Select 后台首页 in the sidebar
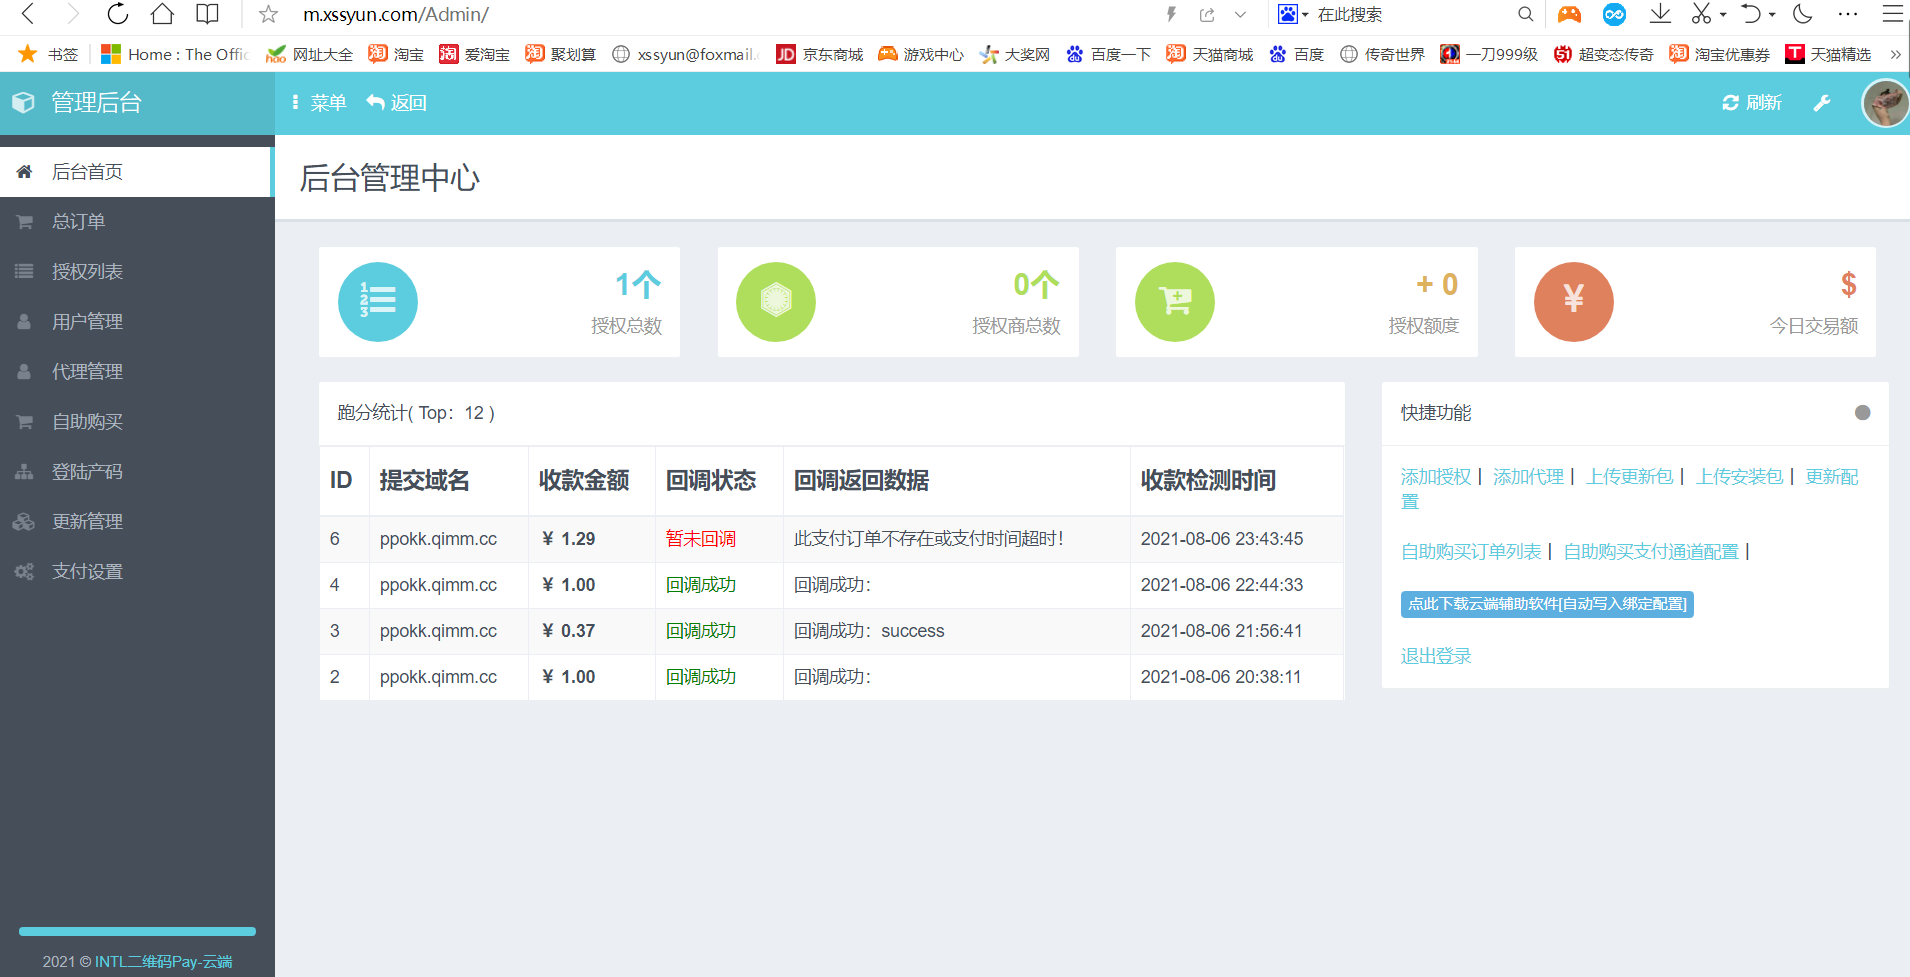Image resolution: width=1910 pixels, height=977 pixels. click(x=135, y=172)
